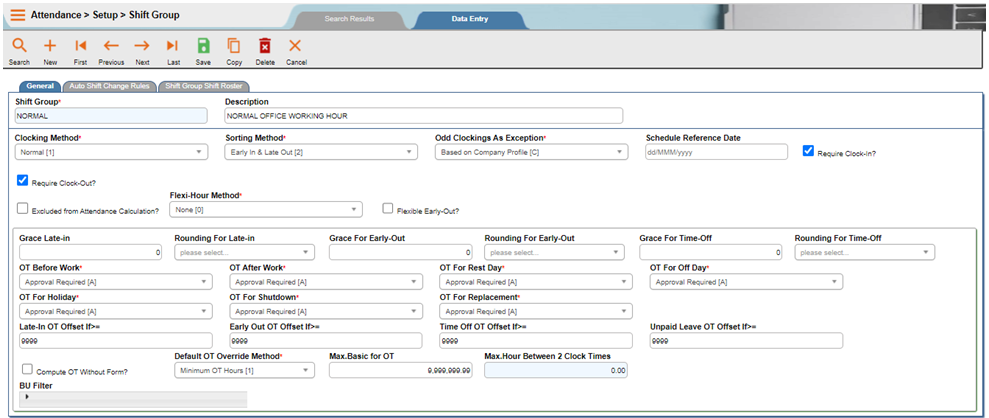
Task: Toggle the Require Clock-Out checkbox
Action: click(22, 181)
